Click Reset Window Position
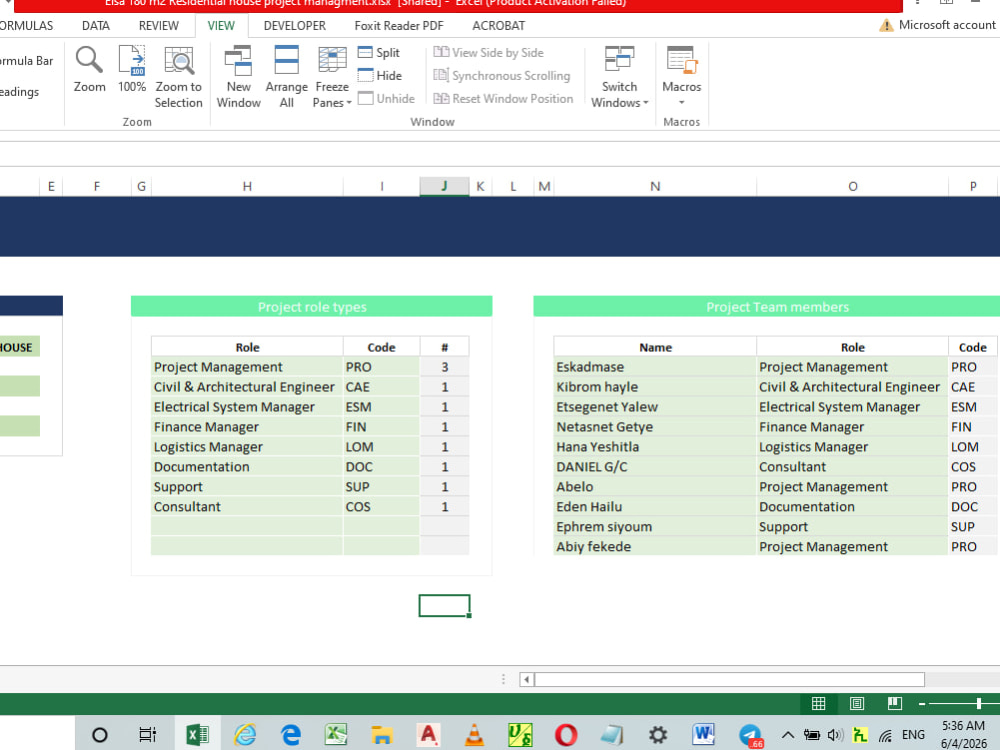 503,98
